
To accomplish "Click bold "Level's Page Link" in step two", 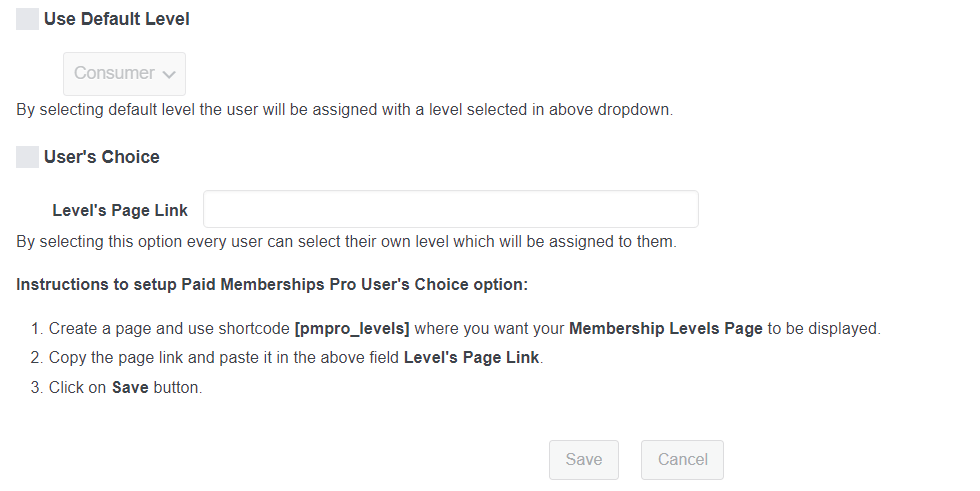I will [472, 358].
